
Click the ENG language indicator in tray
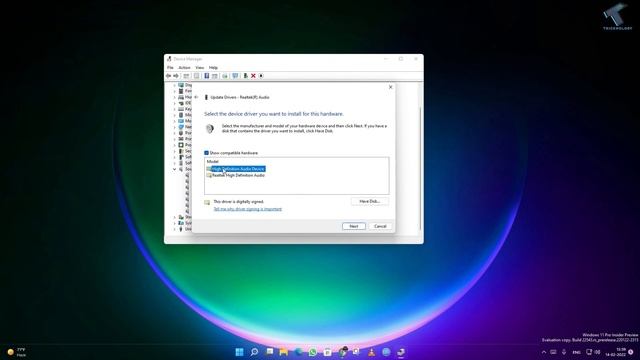click(576, 352)
